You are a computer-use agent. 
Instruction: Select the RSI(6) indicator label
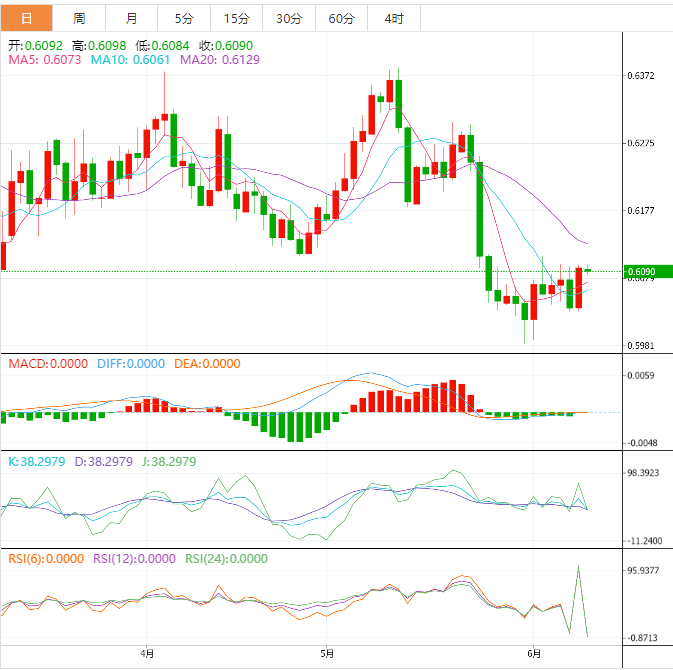(44, 559)
